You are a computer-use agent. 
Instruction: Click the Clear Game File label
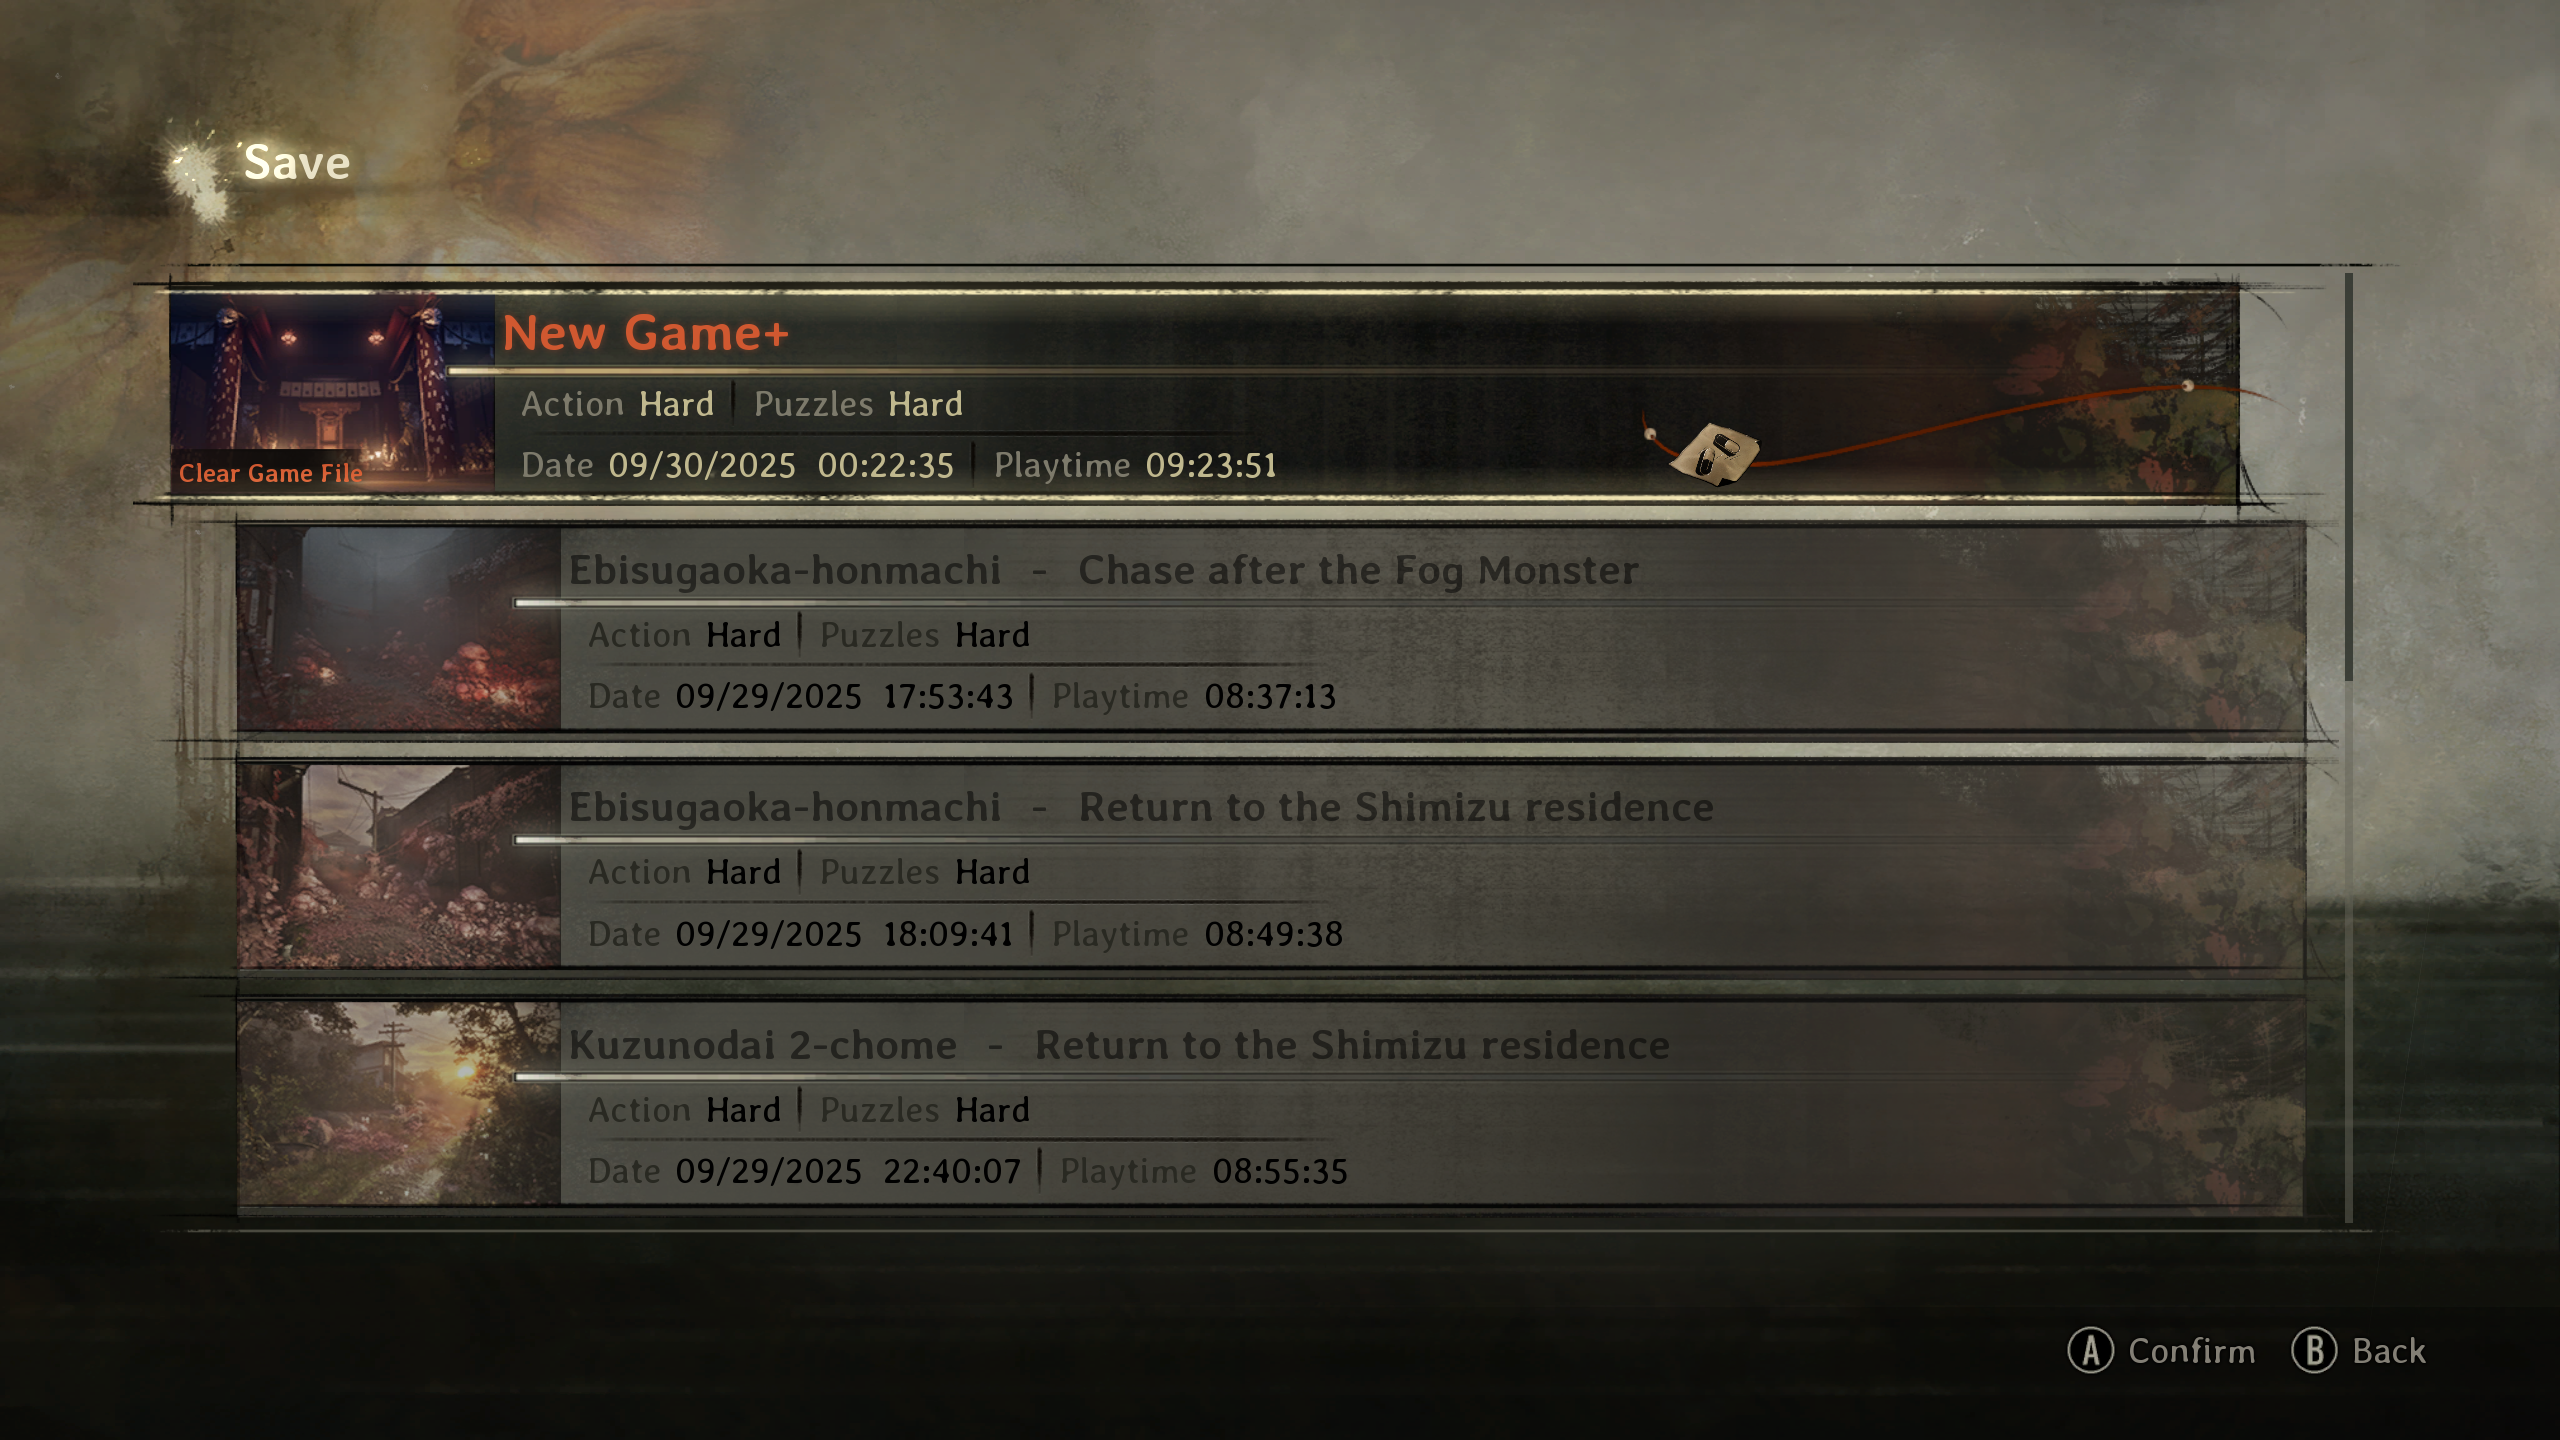point(270,474)
